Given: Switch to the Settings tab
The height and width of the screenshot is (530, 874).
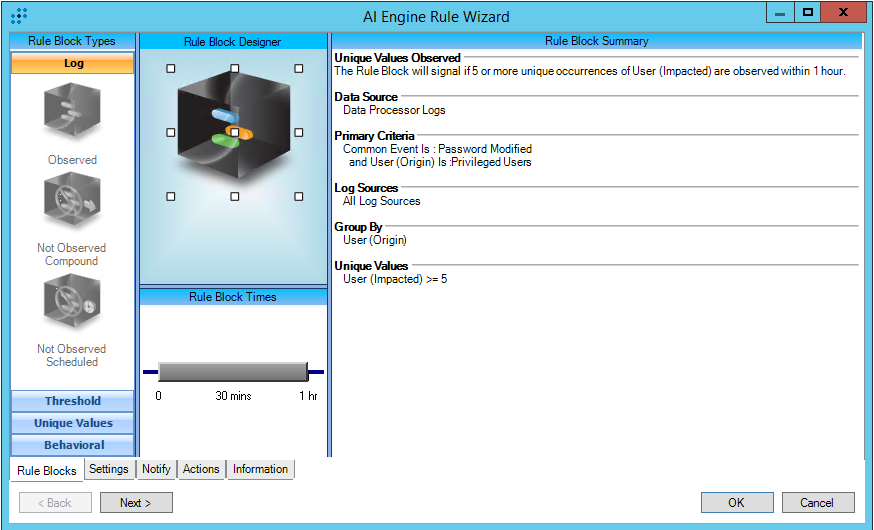Looking at the screenshot, I should pos(108,469).
